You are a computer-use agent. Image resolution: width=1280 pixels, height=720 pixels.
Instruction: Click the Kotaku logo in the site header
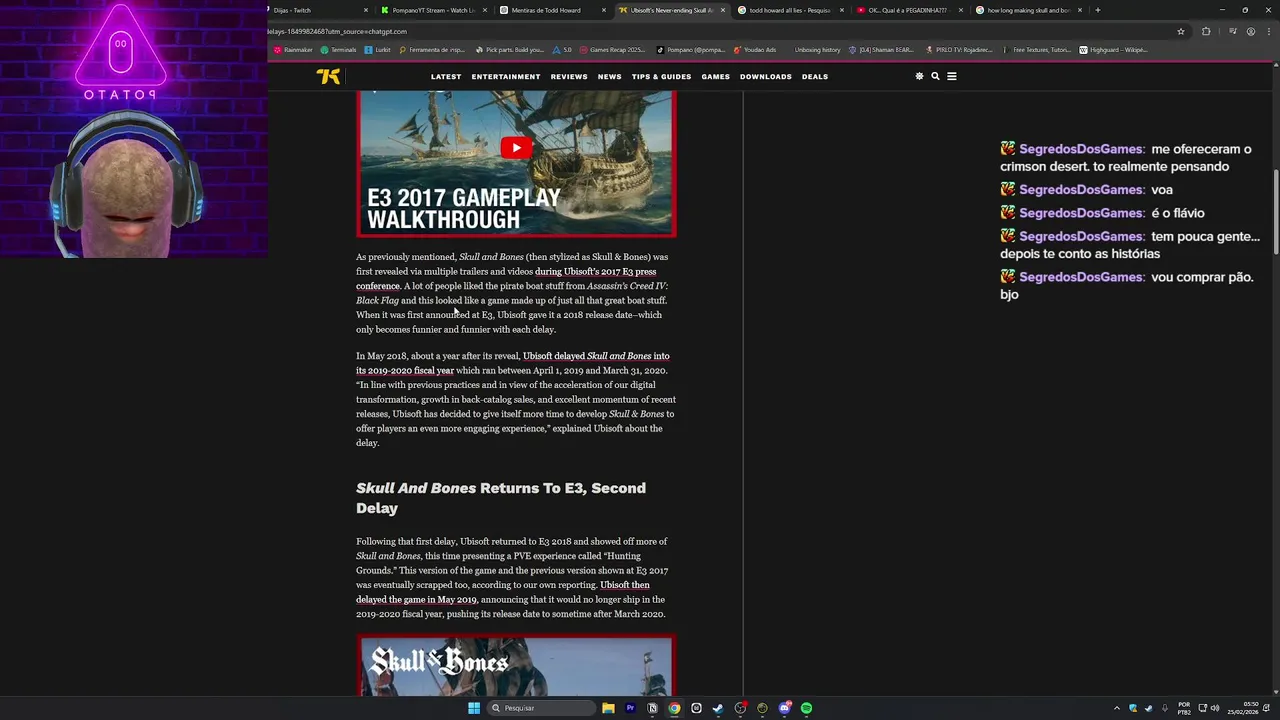[328, 77]
